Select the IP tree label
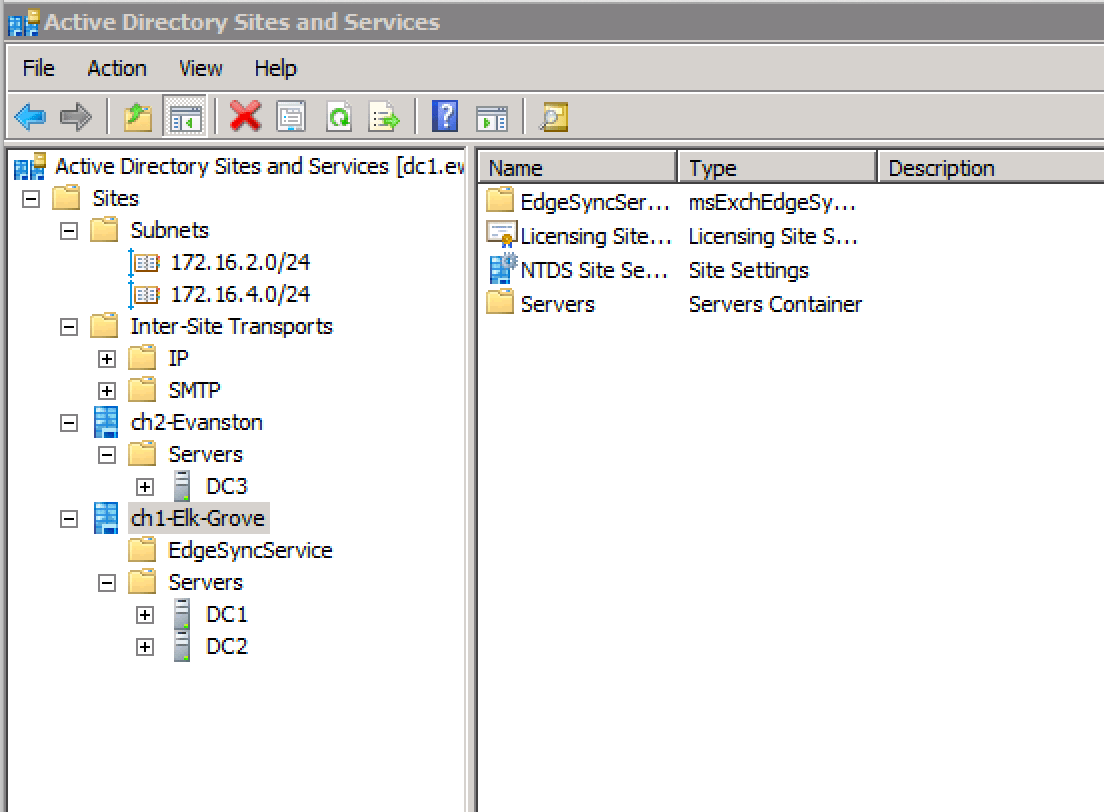The image size is (1104, 812). click(x=178, y=358)
